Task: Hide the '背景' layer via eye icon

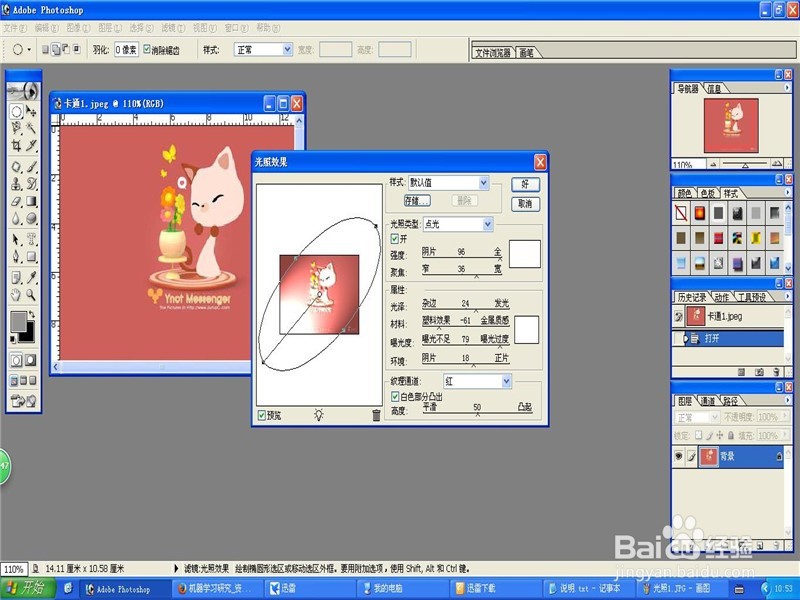Action: [x=679, y=456]
